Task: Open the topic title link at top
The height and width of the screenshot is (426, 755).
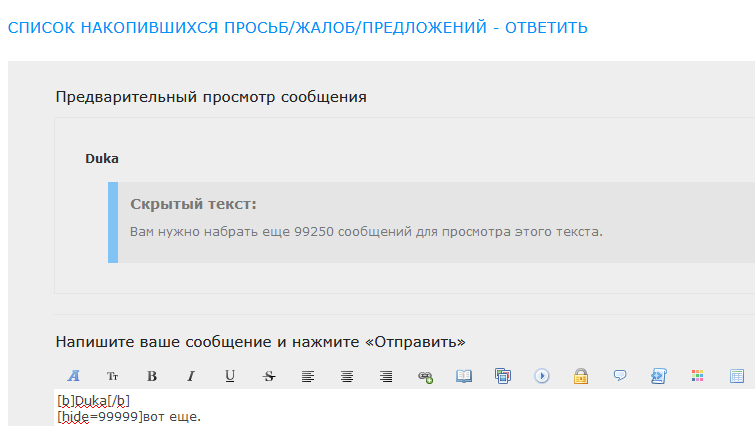Action: (x=298, y=27)
